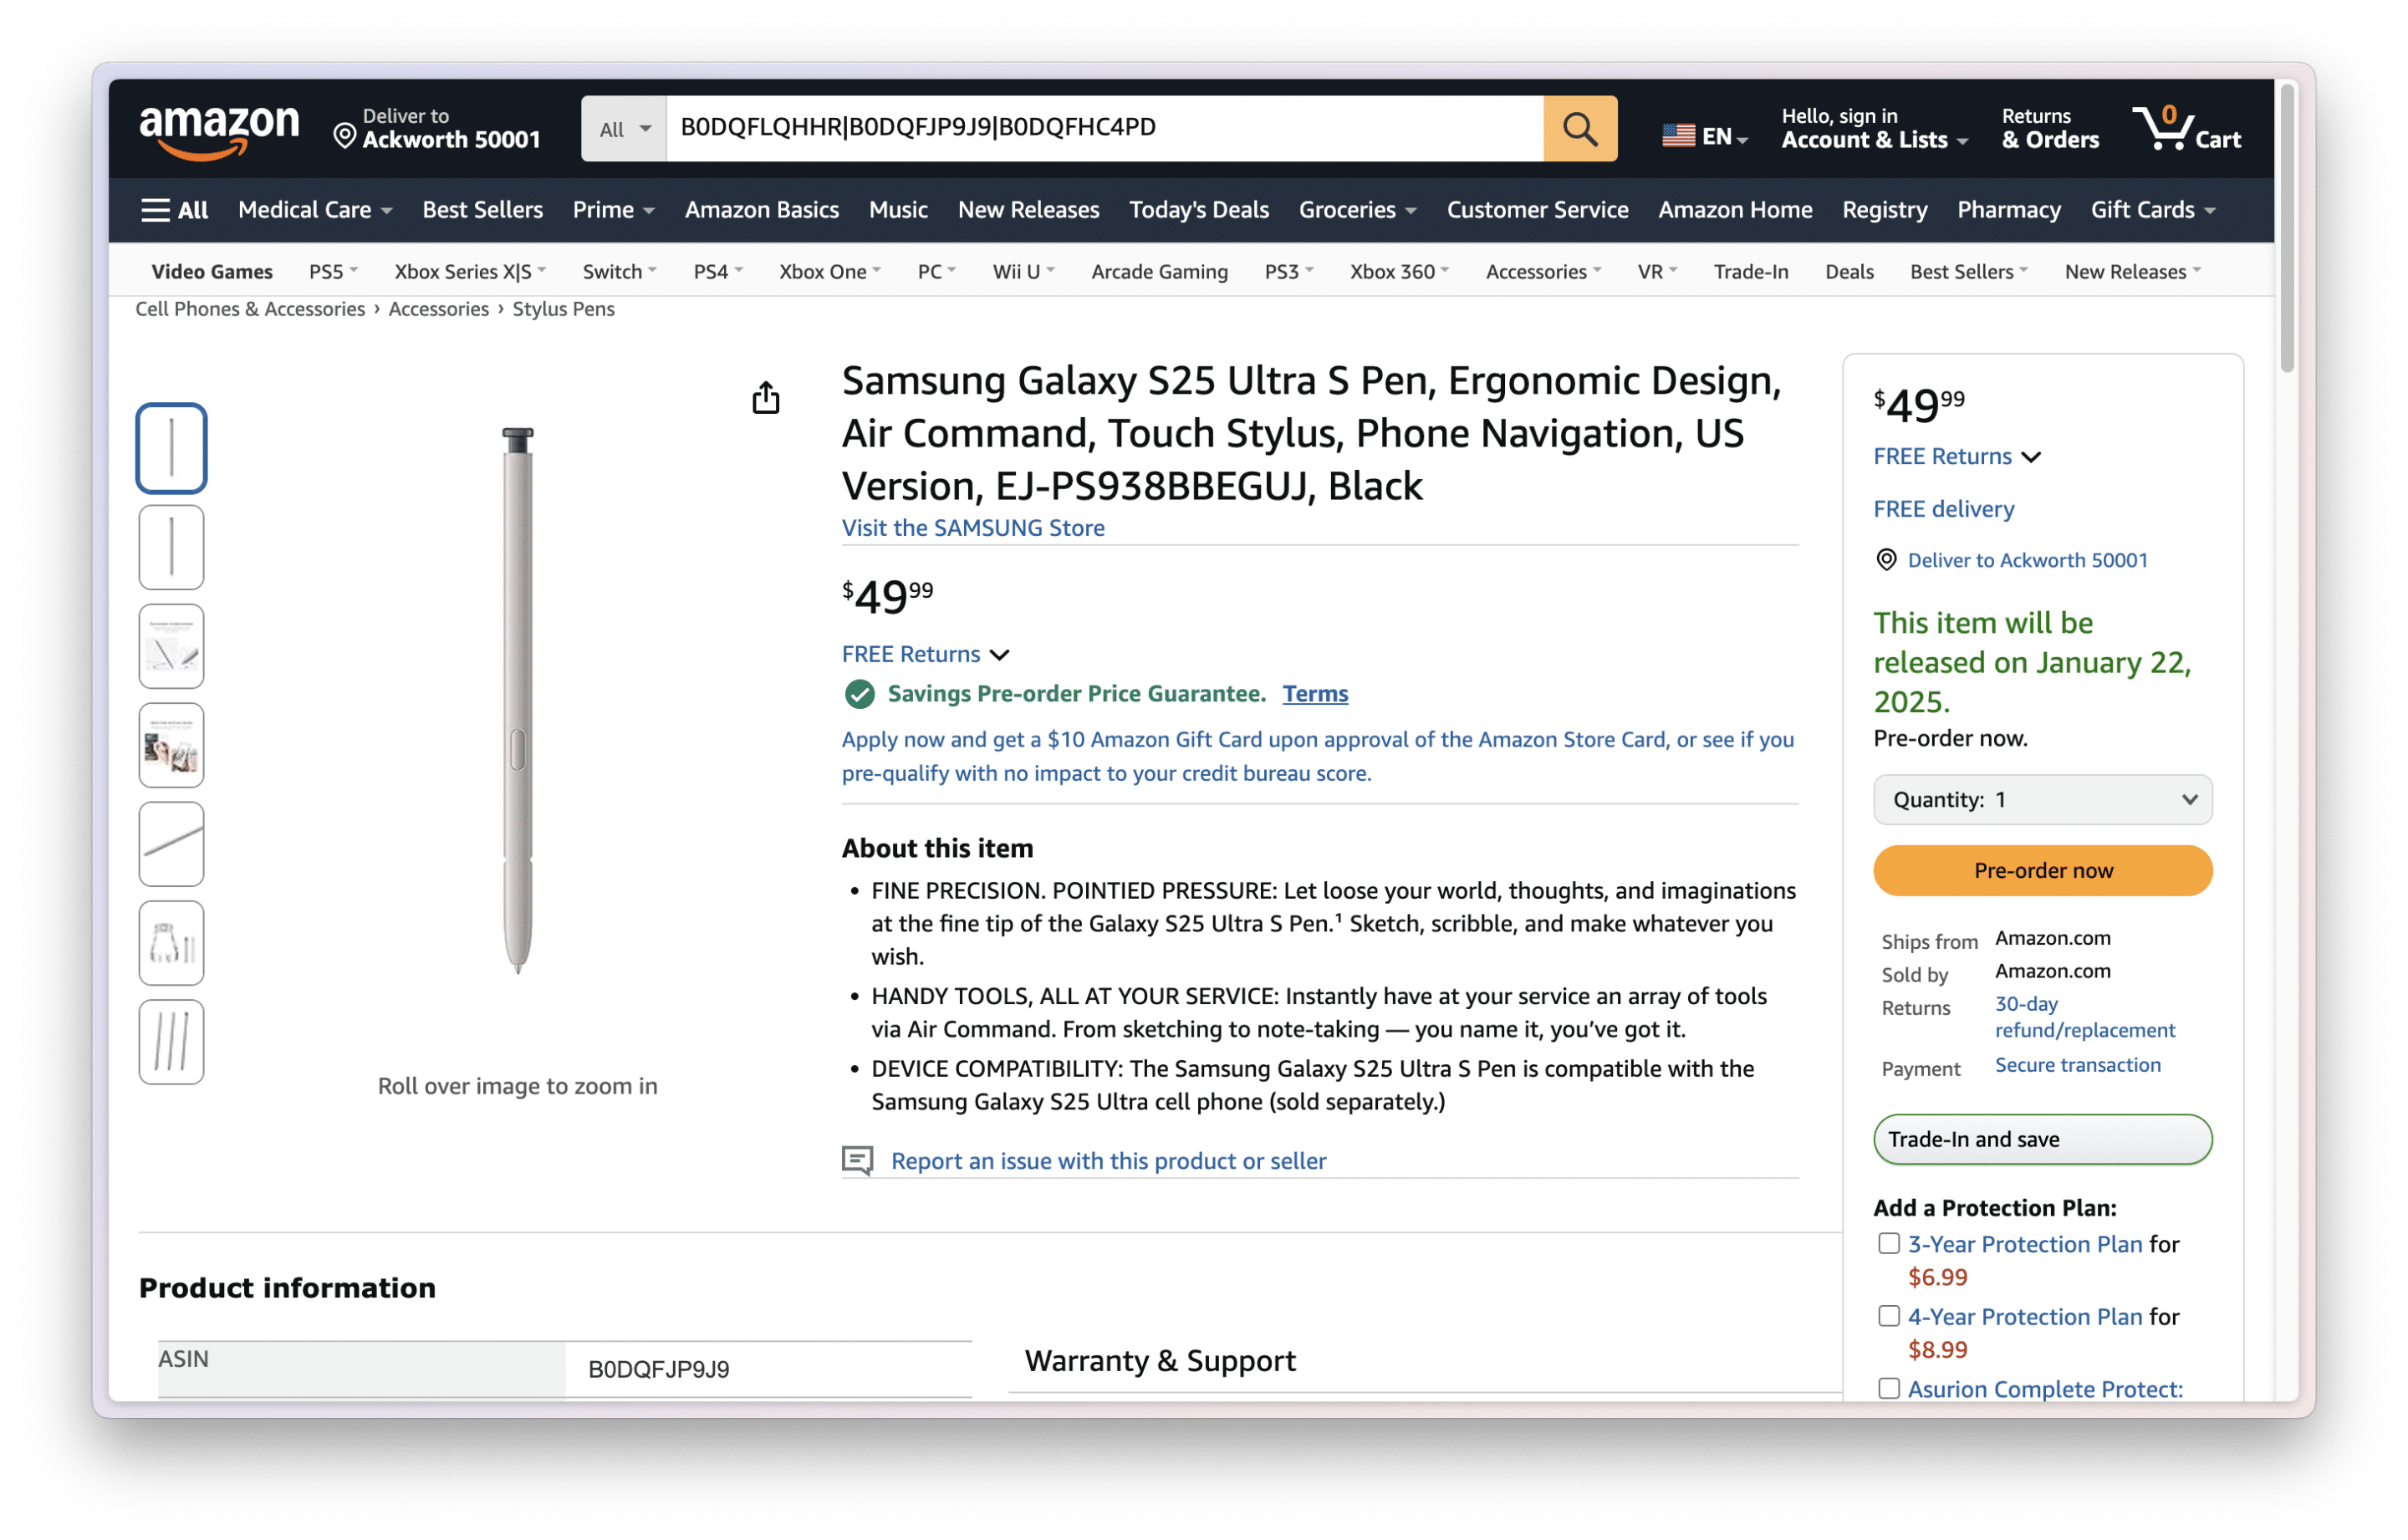2408x1540 pixels.
Task: Check the 4-Year Protection Plan box
Action: (x=1889, y=1315)
